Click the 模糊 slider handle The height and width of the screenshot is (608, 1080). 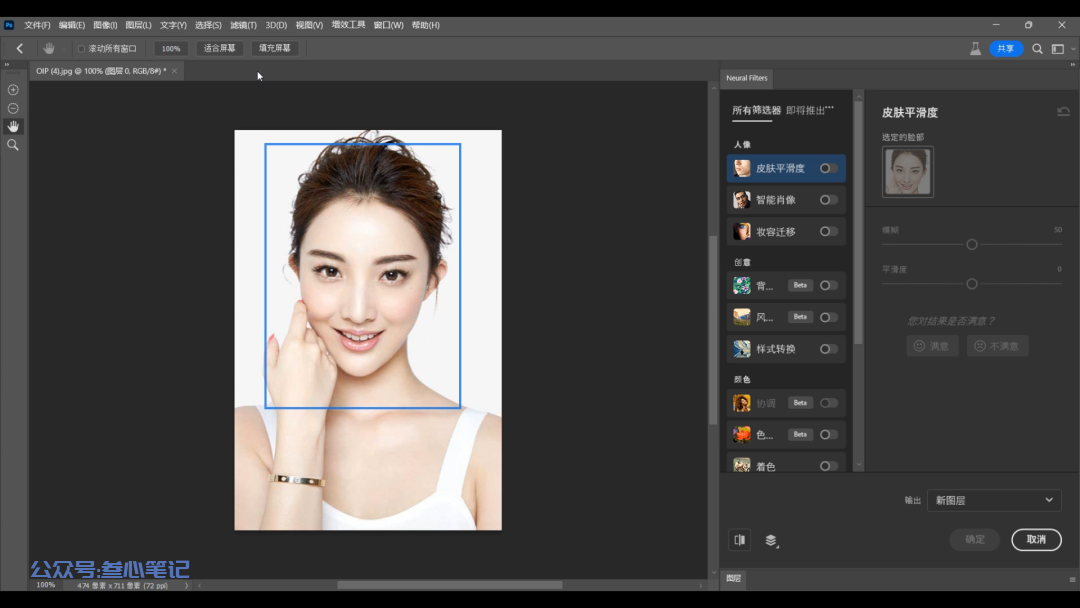(972, 244)
